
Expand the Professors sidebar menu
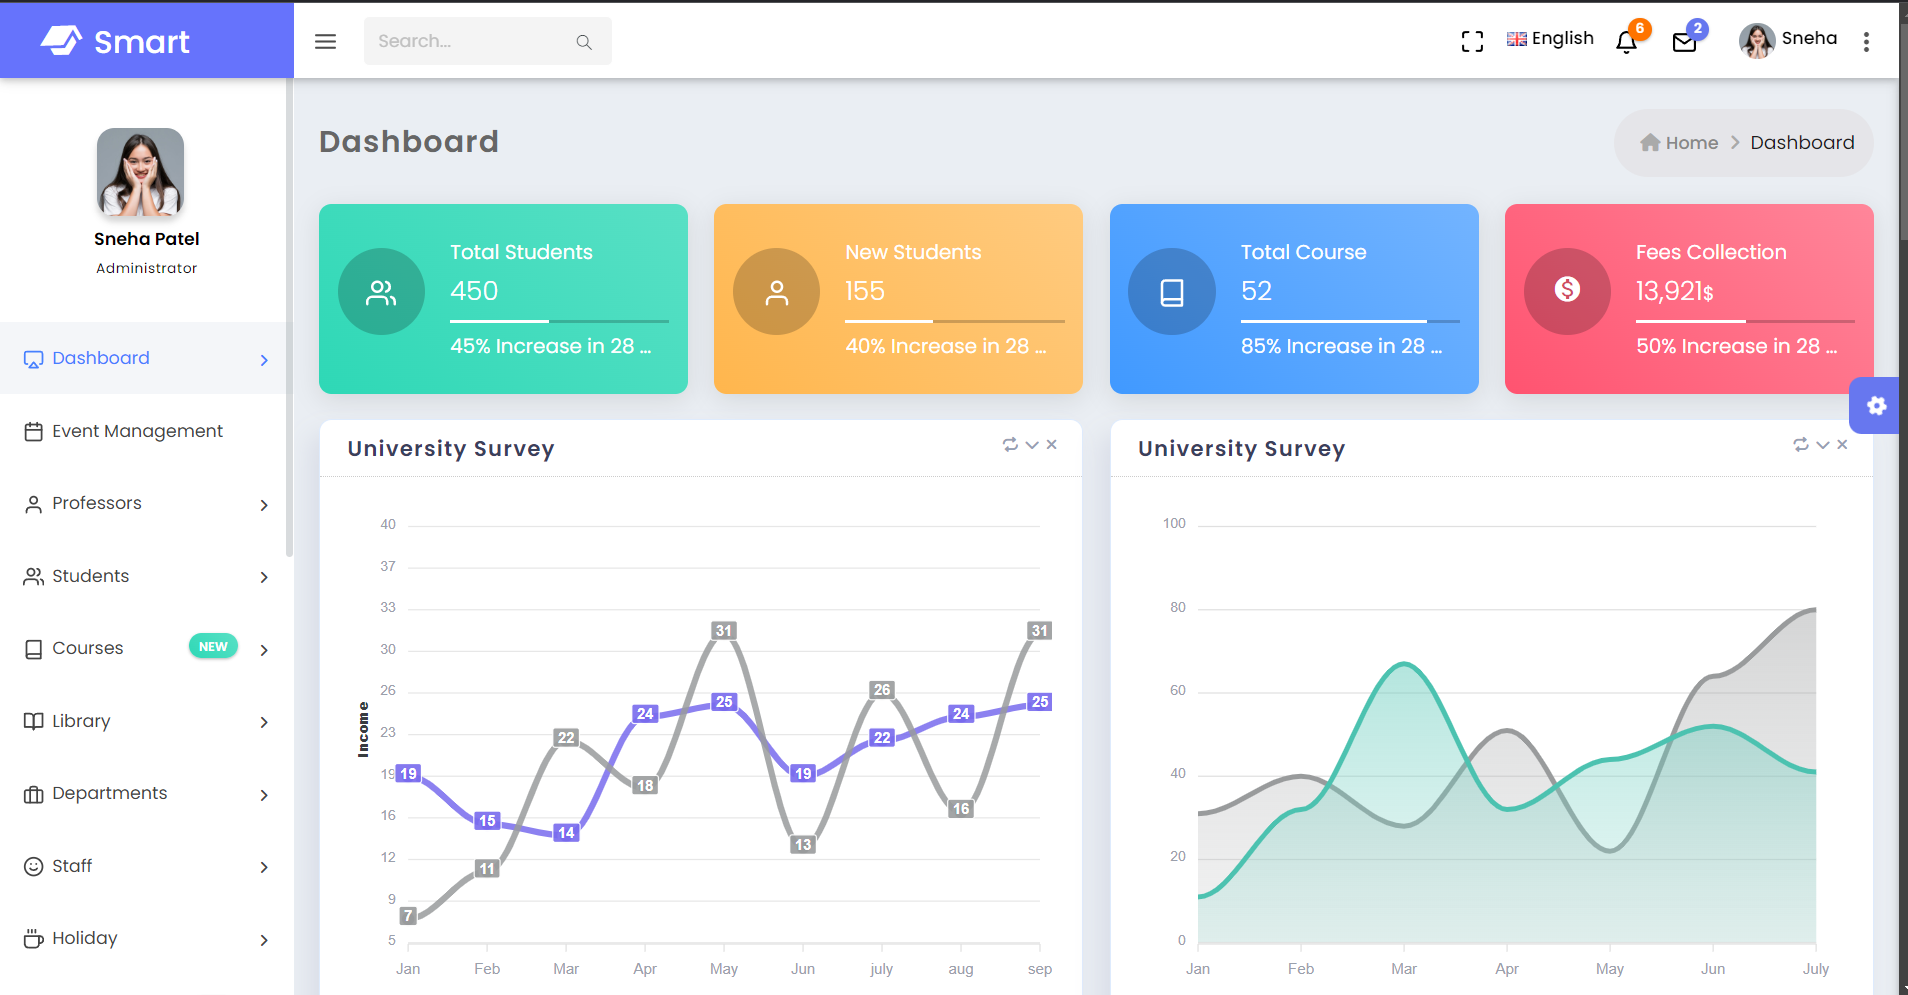tap(146, 504)
